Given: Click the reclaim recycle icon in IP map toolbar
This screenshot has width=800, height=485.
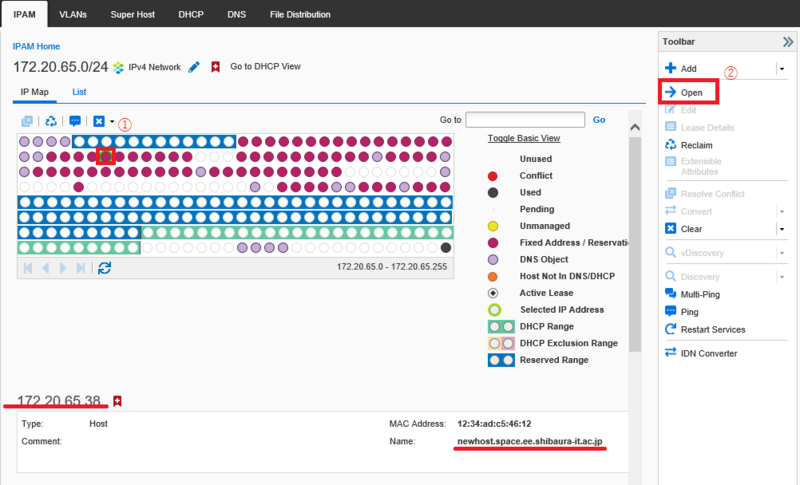Looking at the screenshot, I should [x=51, y=121].
